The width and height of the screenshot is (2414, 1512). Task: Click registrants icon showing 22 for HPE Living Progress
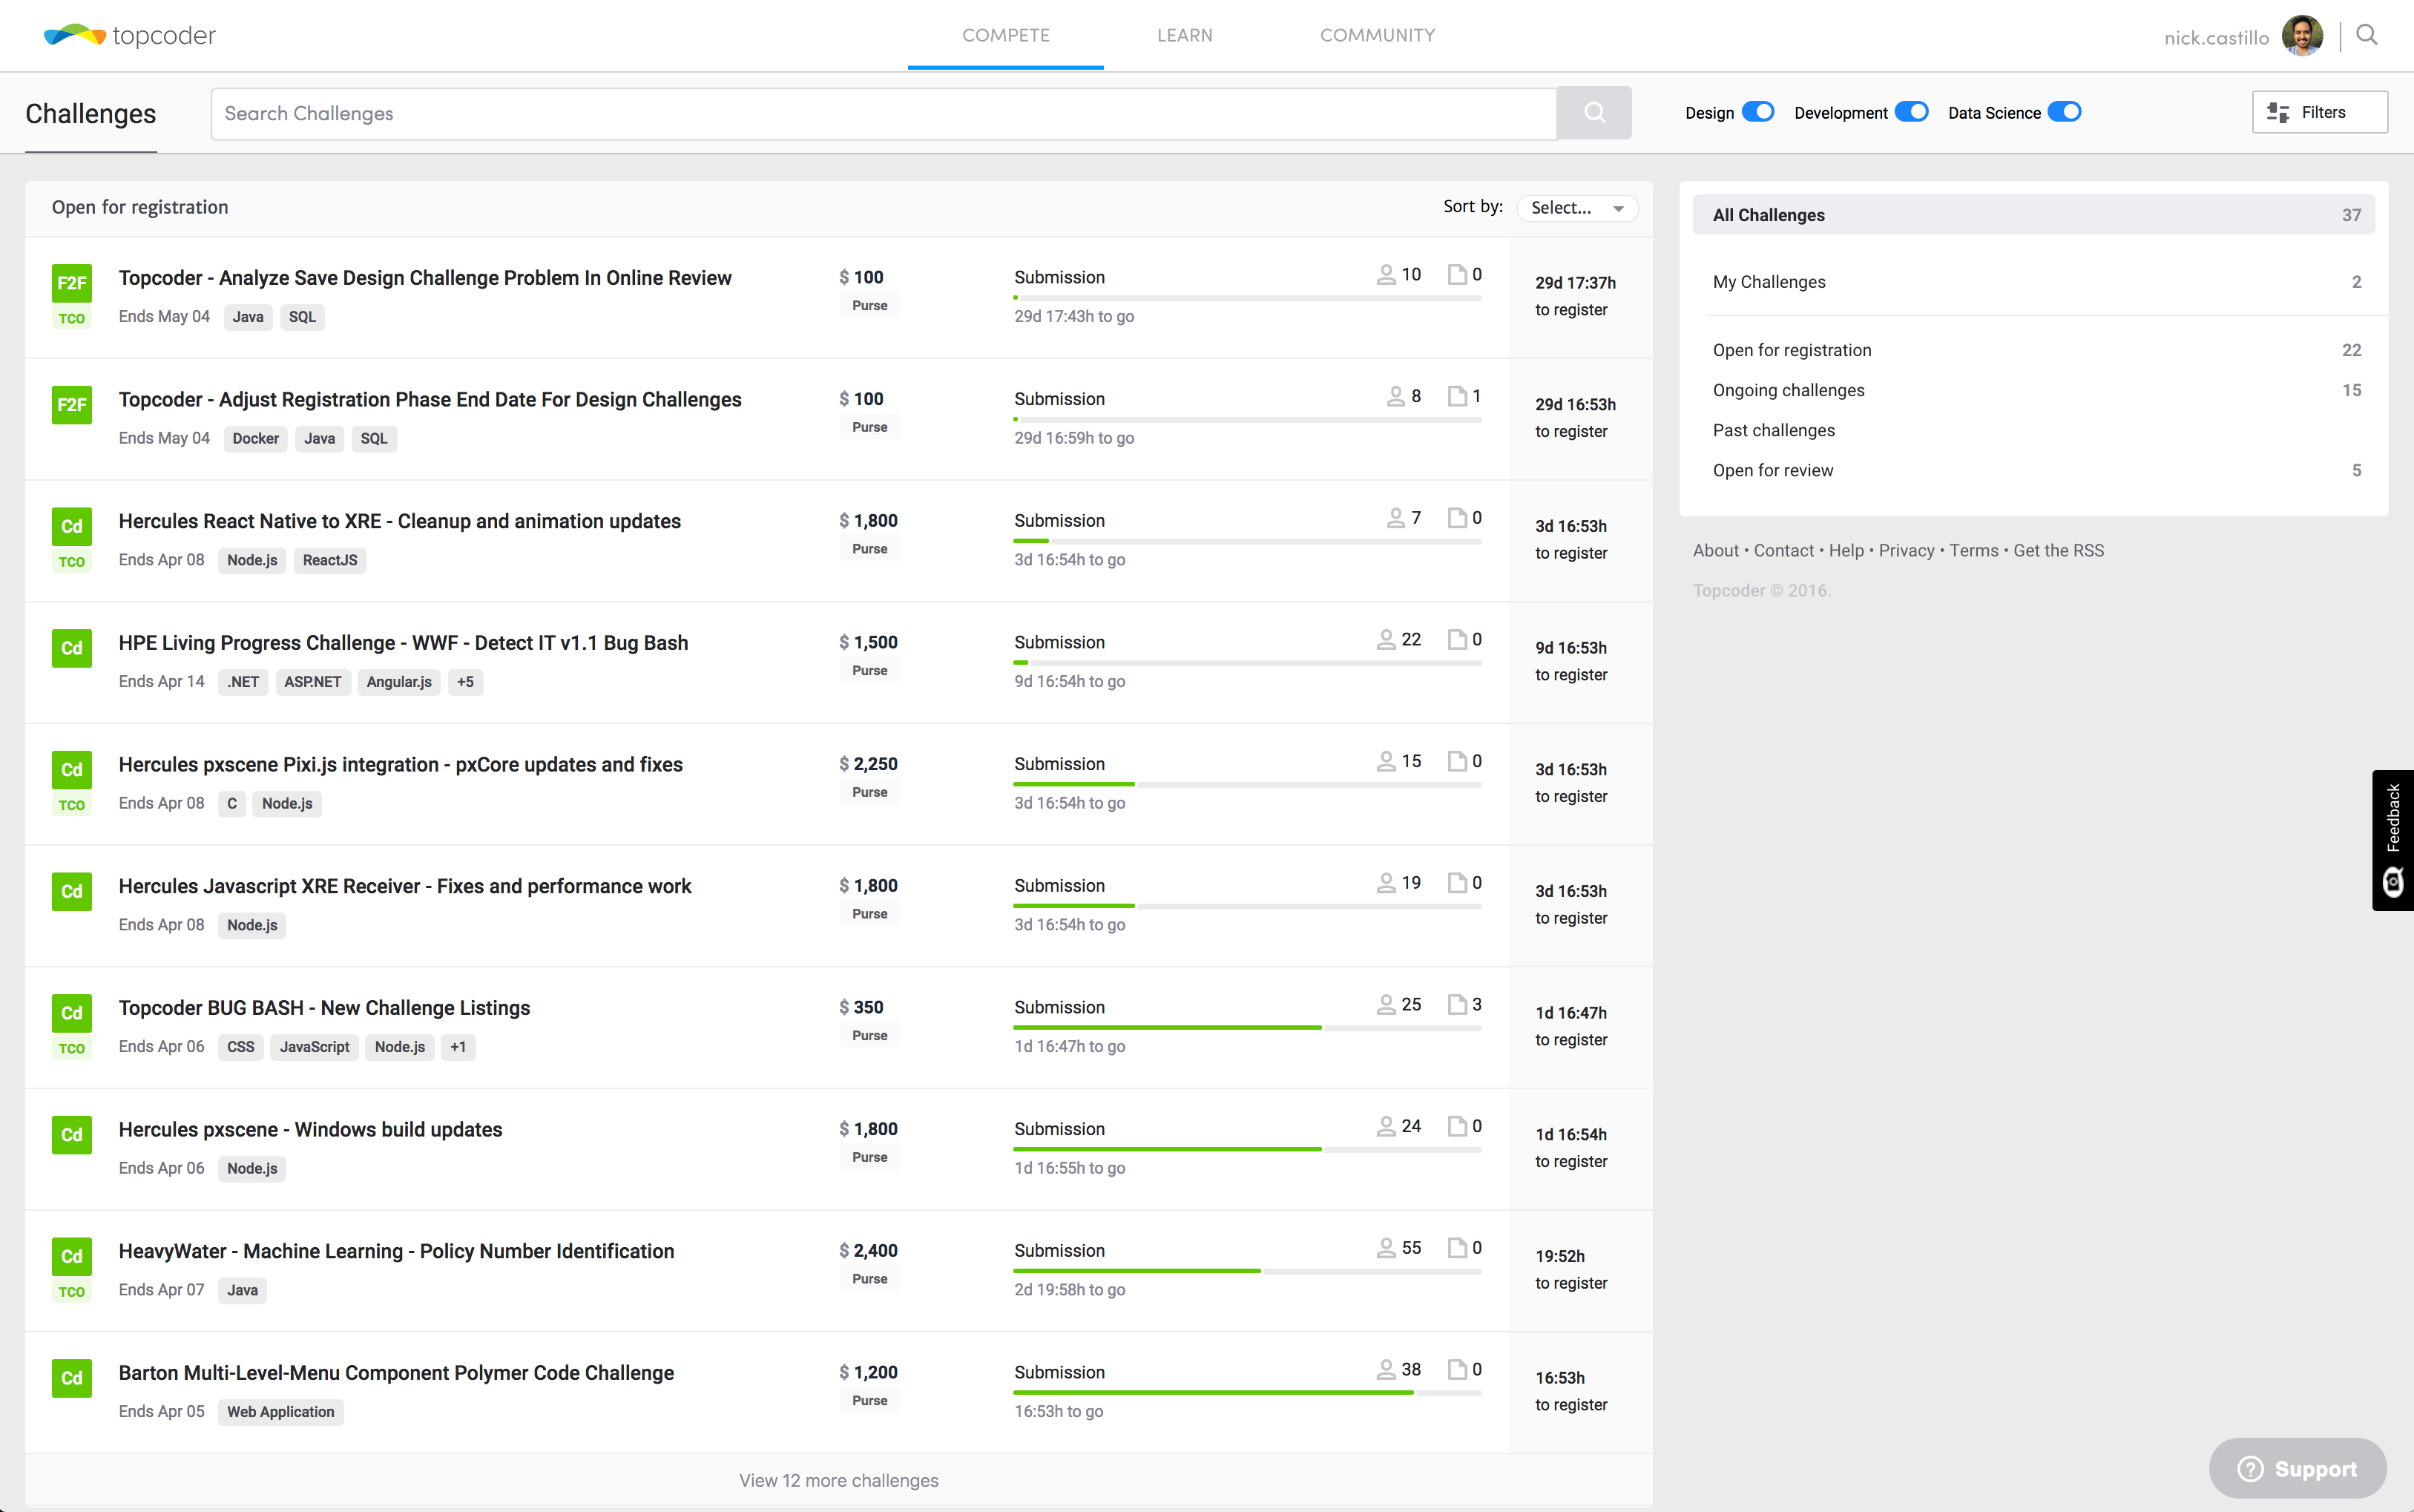click(x=1386, y=639)
